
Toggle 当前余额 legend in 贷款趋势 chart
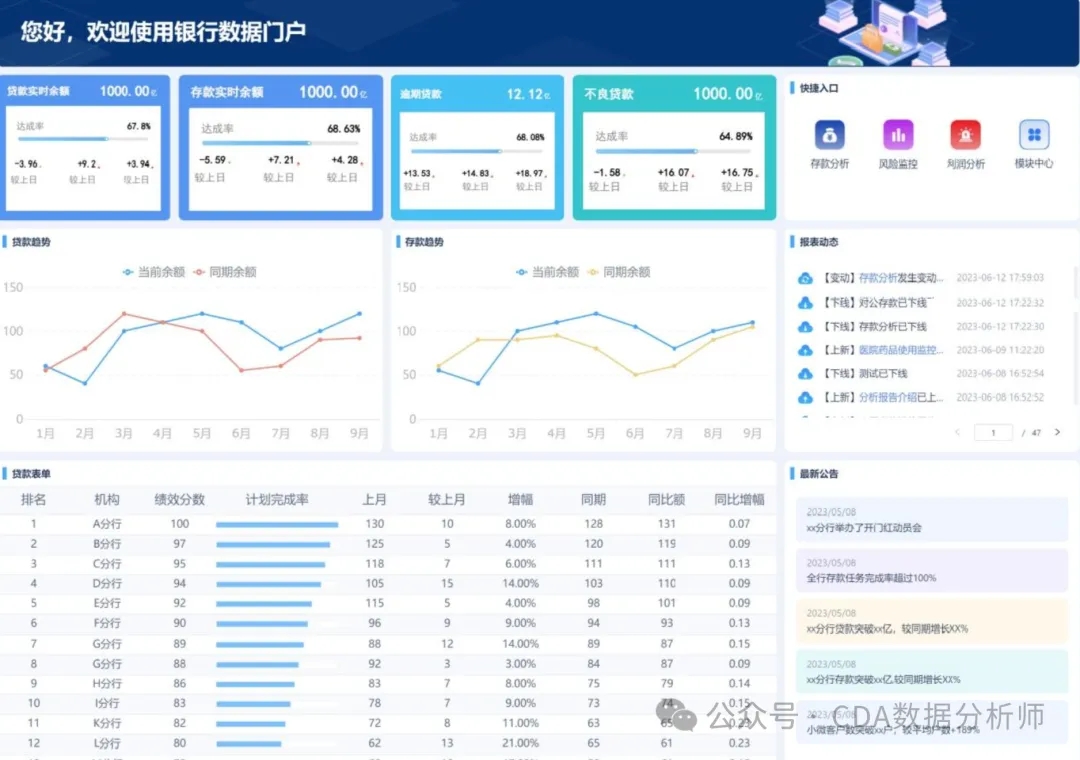(153, 272)
